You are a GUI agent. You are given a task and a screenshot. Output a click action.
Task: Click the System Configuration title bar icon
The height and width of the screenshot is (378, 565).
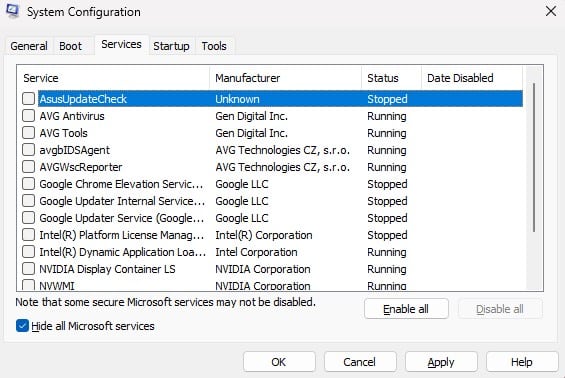[12, 11]
